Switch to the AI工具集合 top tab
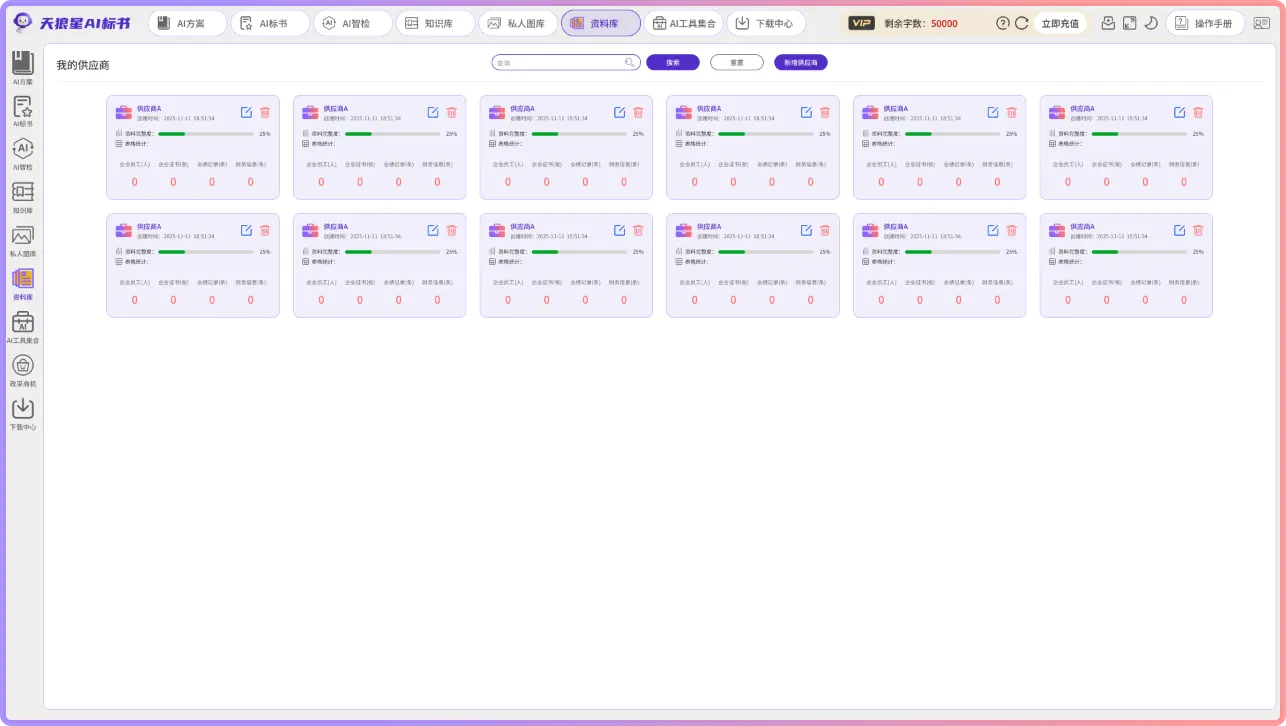1286x726 pixels. pyautogui.click(x=683, y=23)
